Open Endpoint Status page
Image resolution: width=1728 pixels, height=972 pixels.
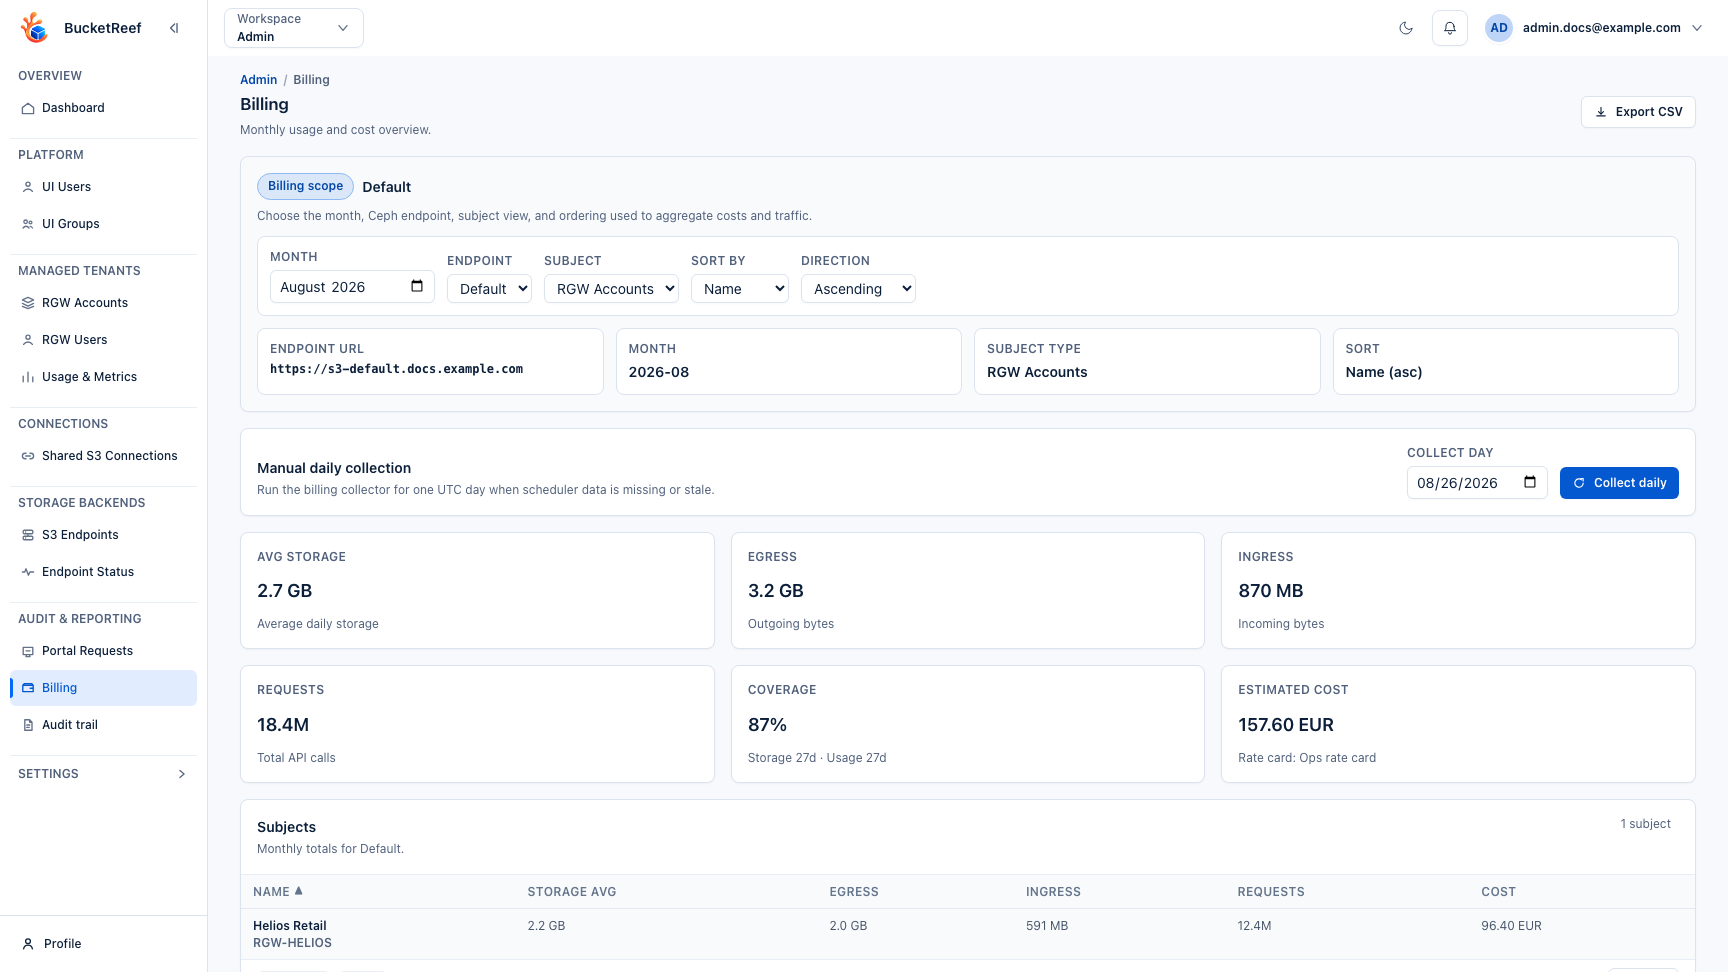pyautogui.click(x=103, y=572)
